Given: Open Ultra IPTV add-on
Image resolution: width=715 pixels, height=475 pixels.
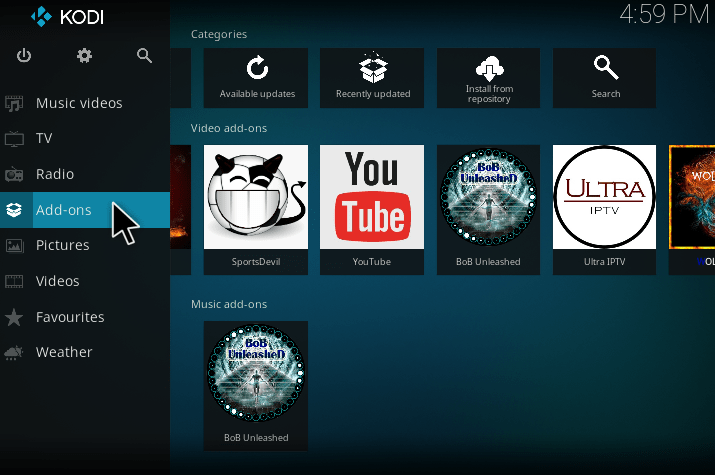Looking at the screenshot, I should (604, 210).
